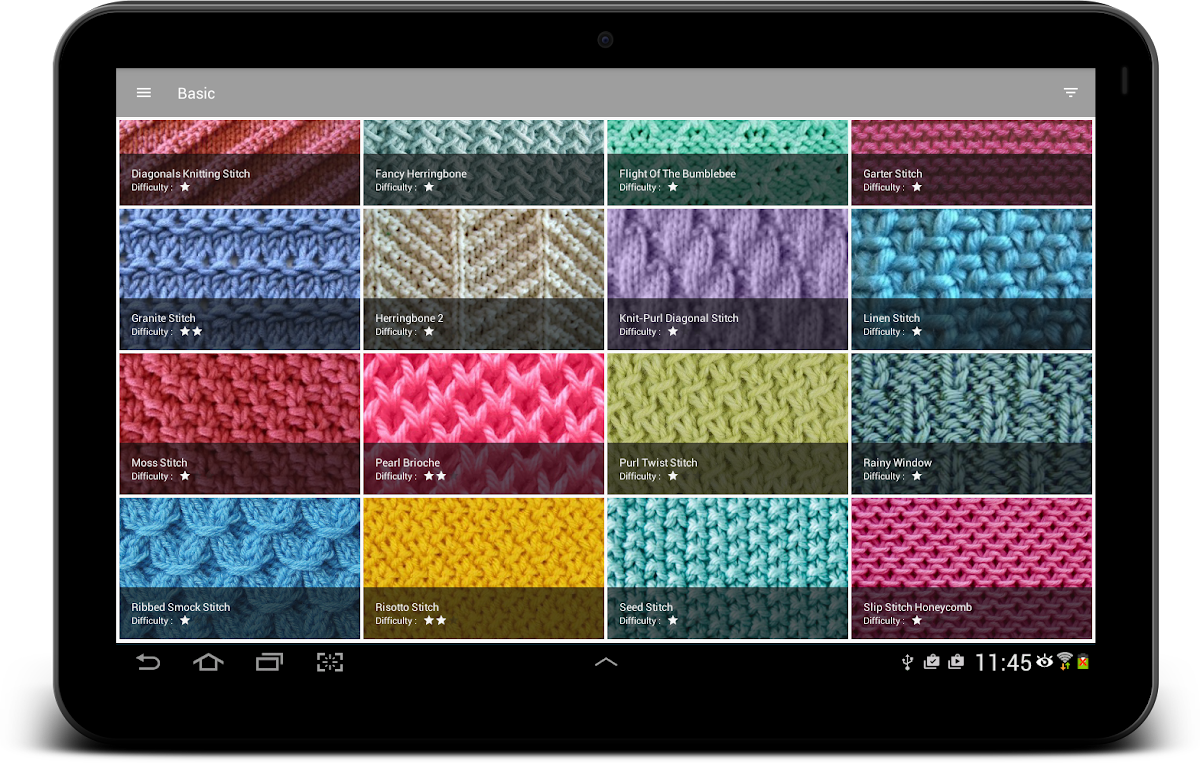Tap the Android home button
The width and height of the screenshot is (1200, 763).
point(208,662)
